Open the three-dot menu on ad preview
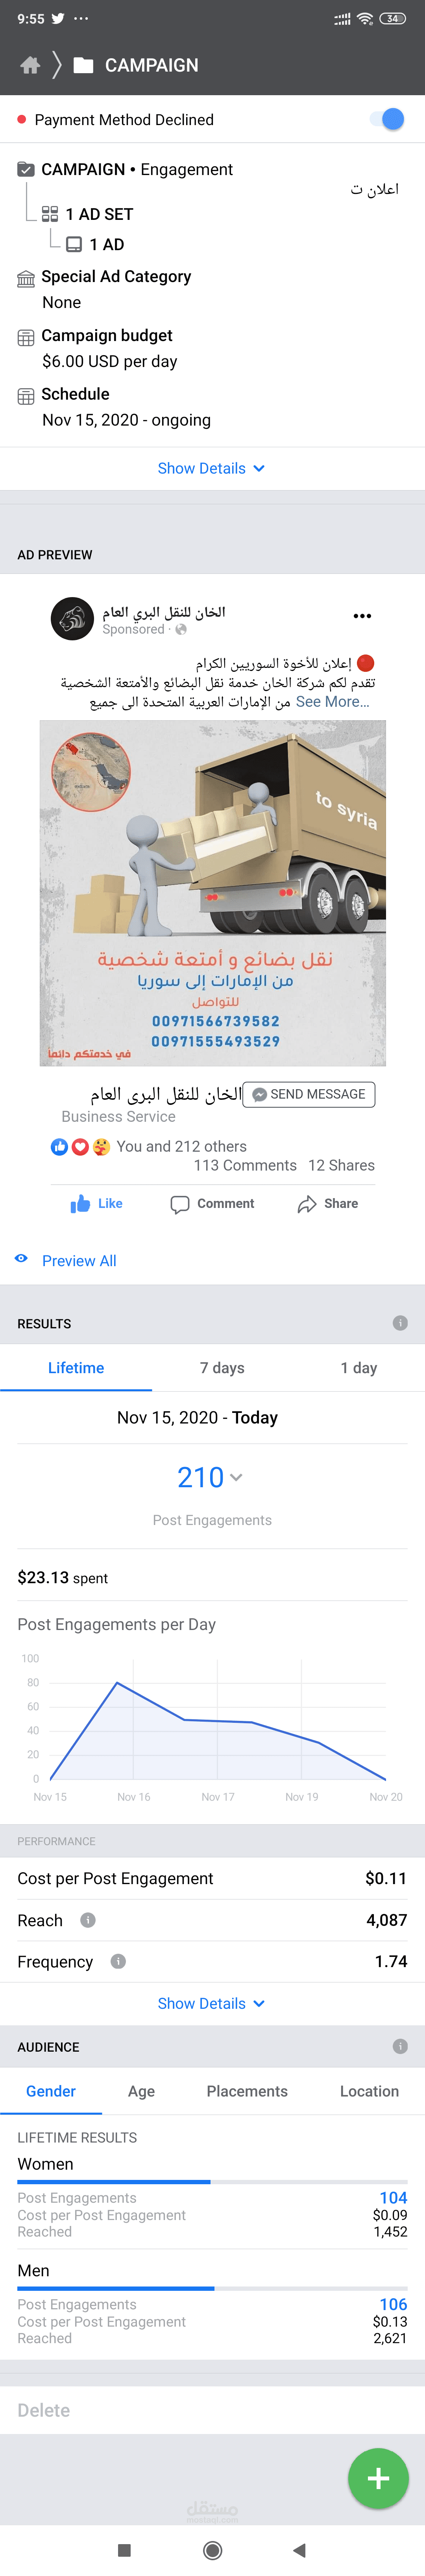The image size is (425, 2576). [x=362, y=616]
